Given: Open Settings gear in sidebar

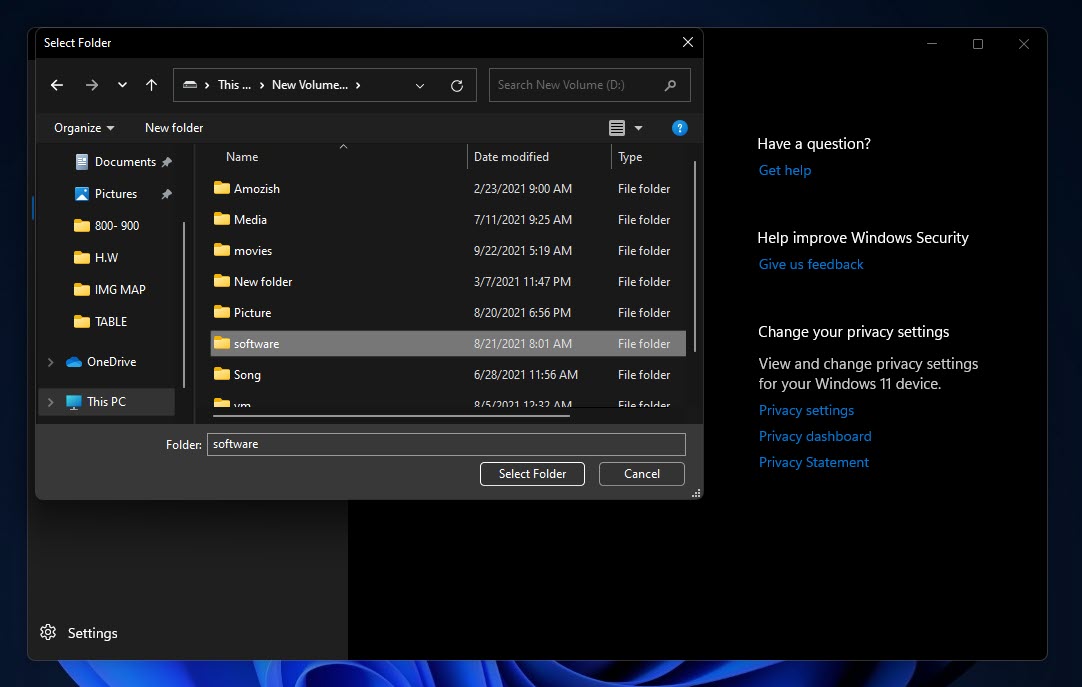Looking at the screenshot, I should [x=48, y=633].
